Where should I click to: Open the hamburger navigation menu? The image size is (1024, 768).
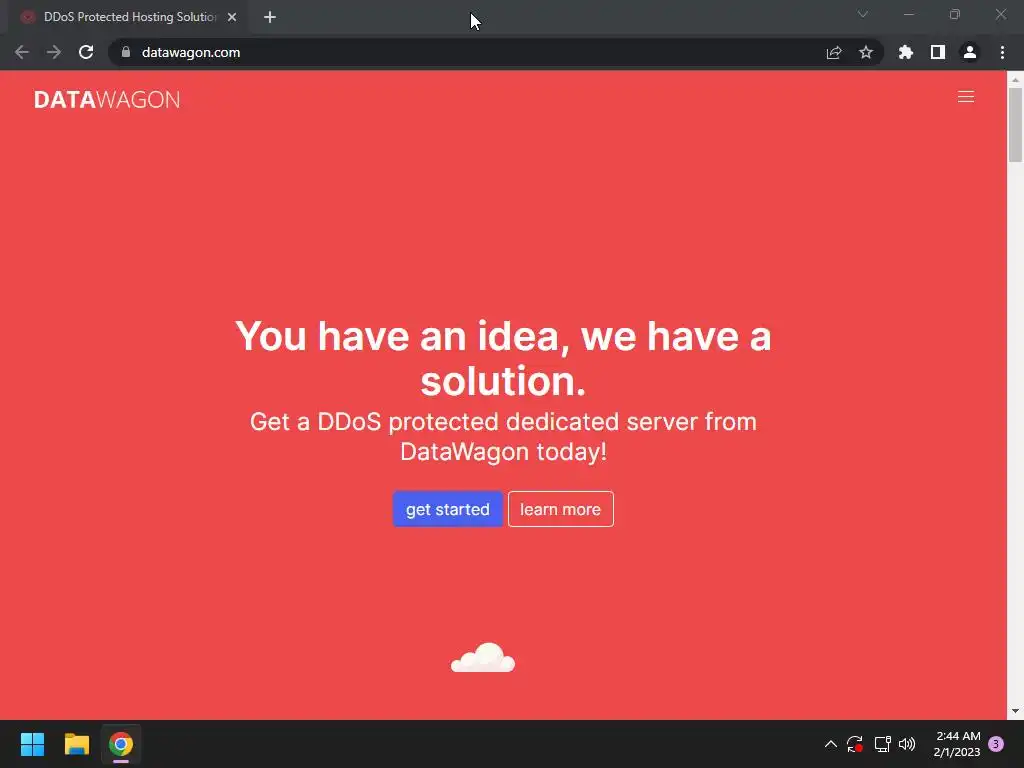(x=965, y=97)
